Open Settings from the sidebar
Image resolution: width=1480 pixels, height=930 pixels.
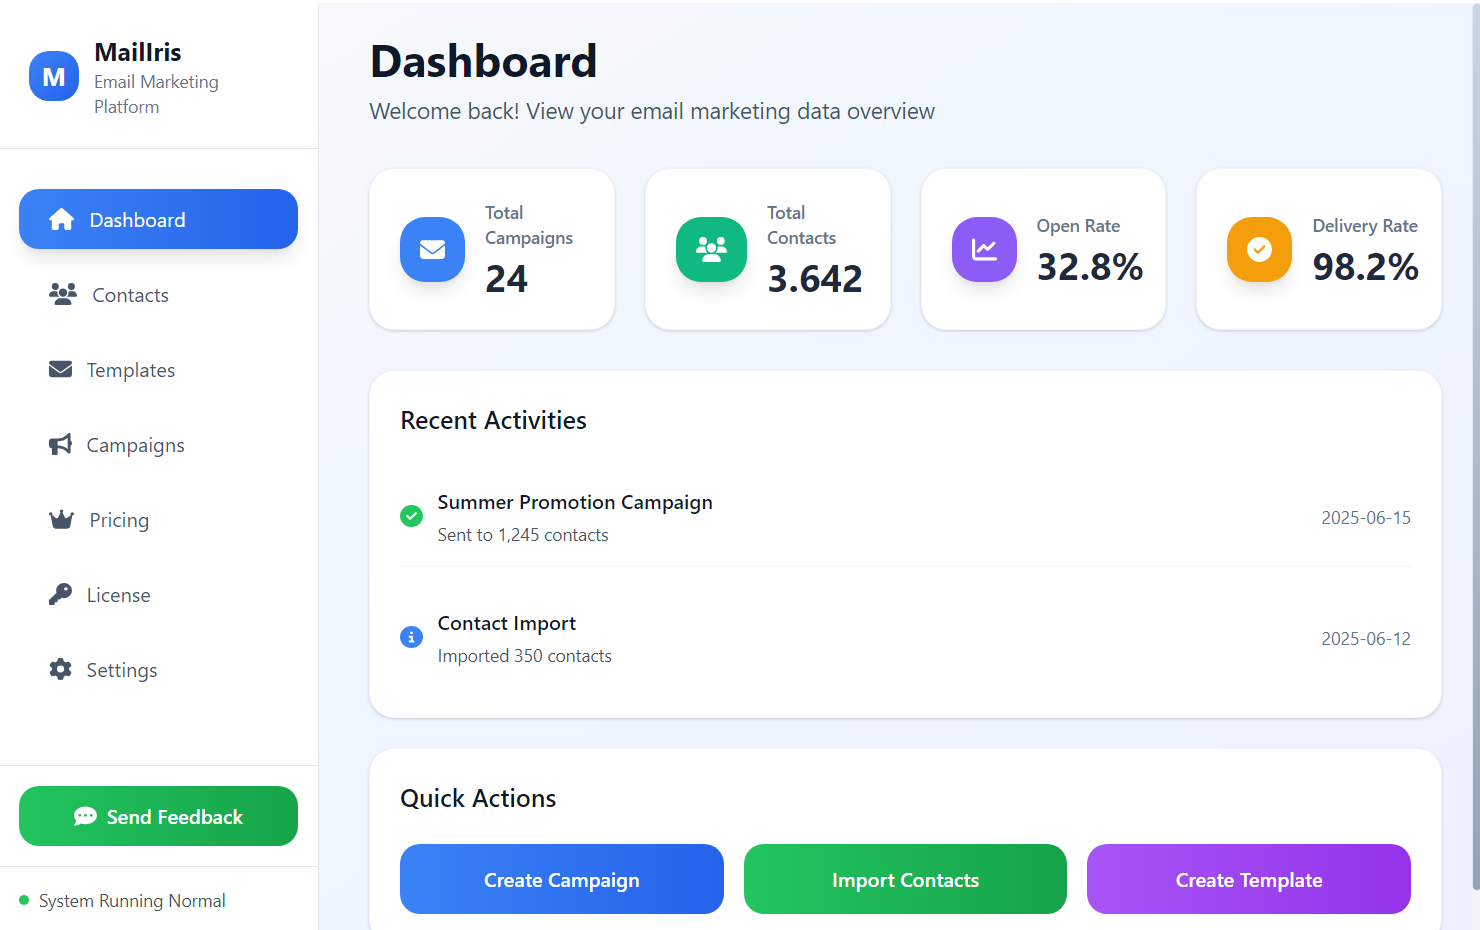(158, 669)
